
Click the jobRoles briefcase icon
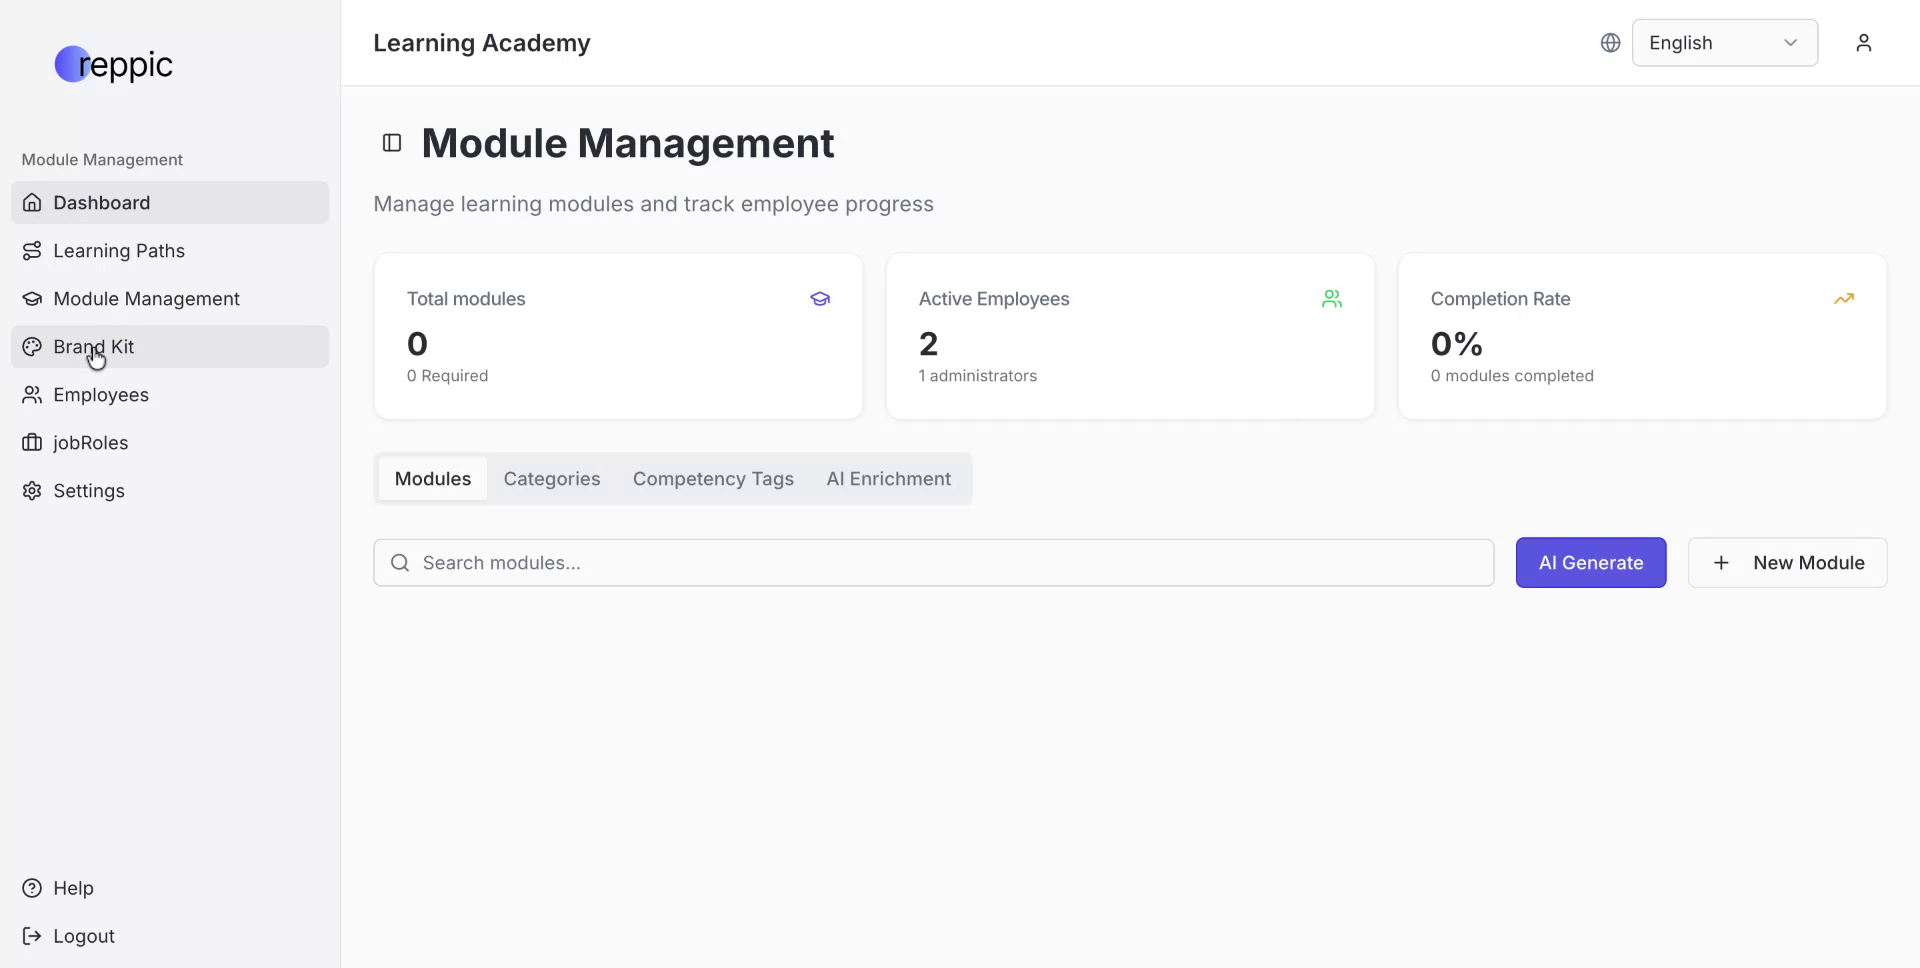click(x=32, y=443)
